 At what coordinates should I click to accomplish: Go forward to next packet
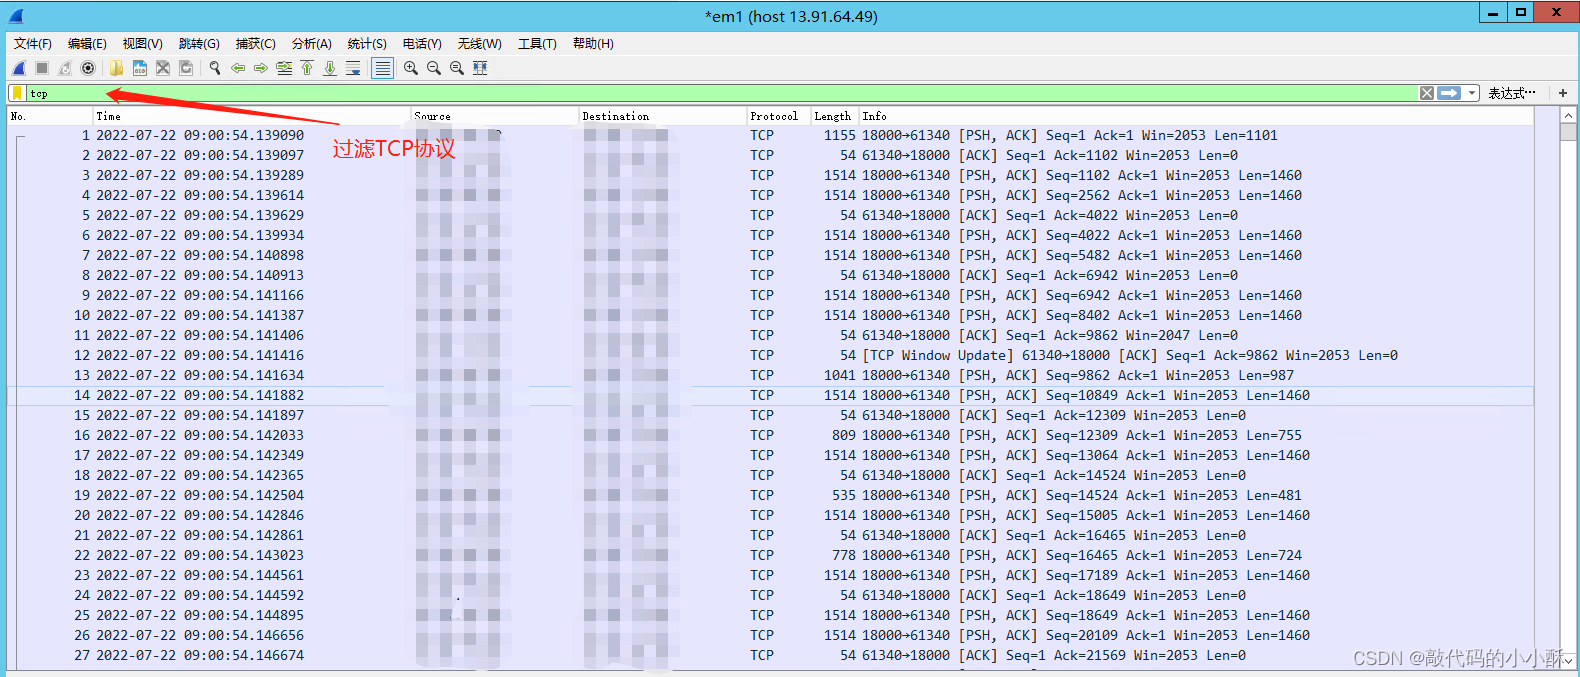coord(261,68)
